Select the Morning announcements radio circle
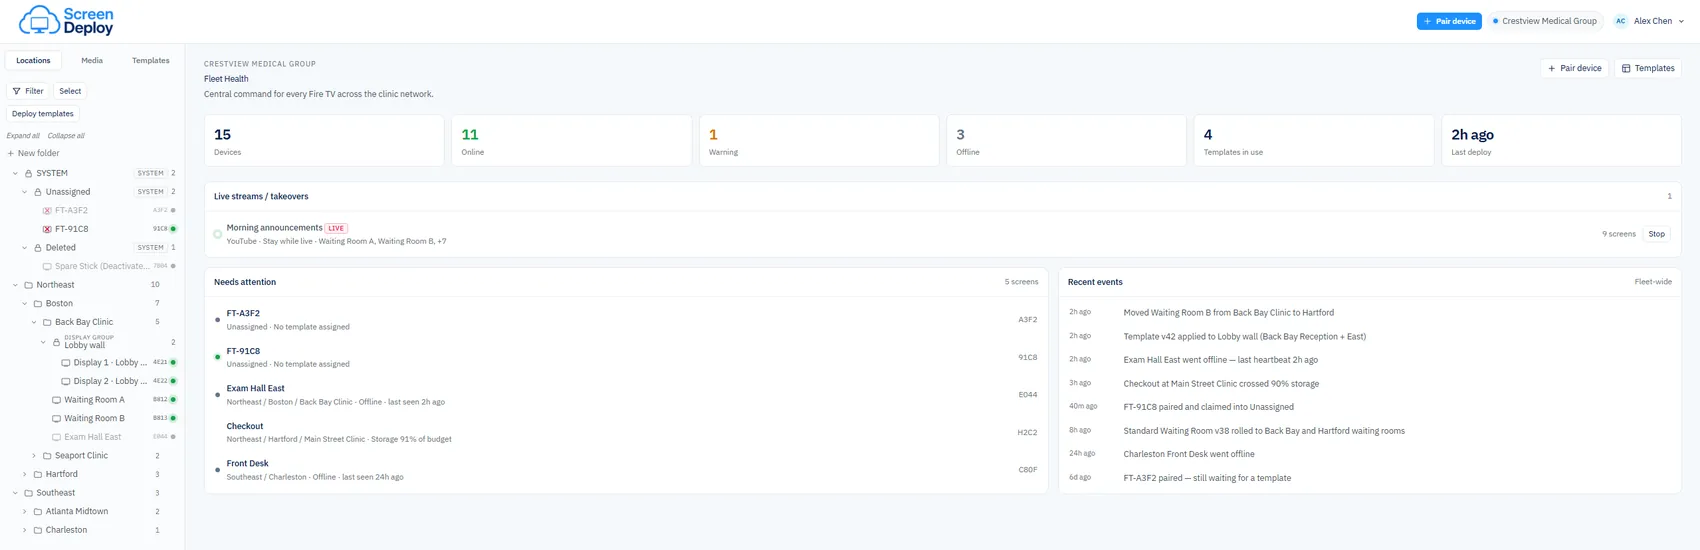Viewport: 1700px width, 550px height. 217,234
